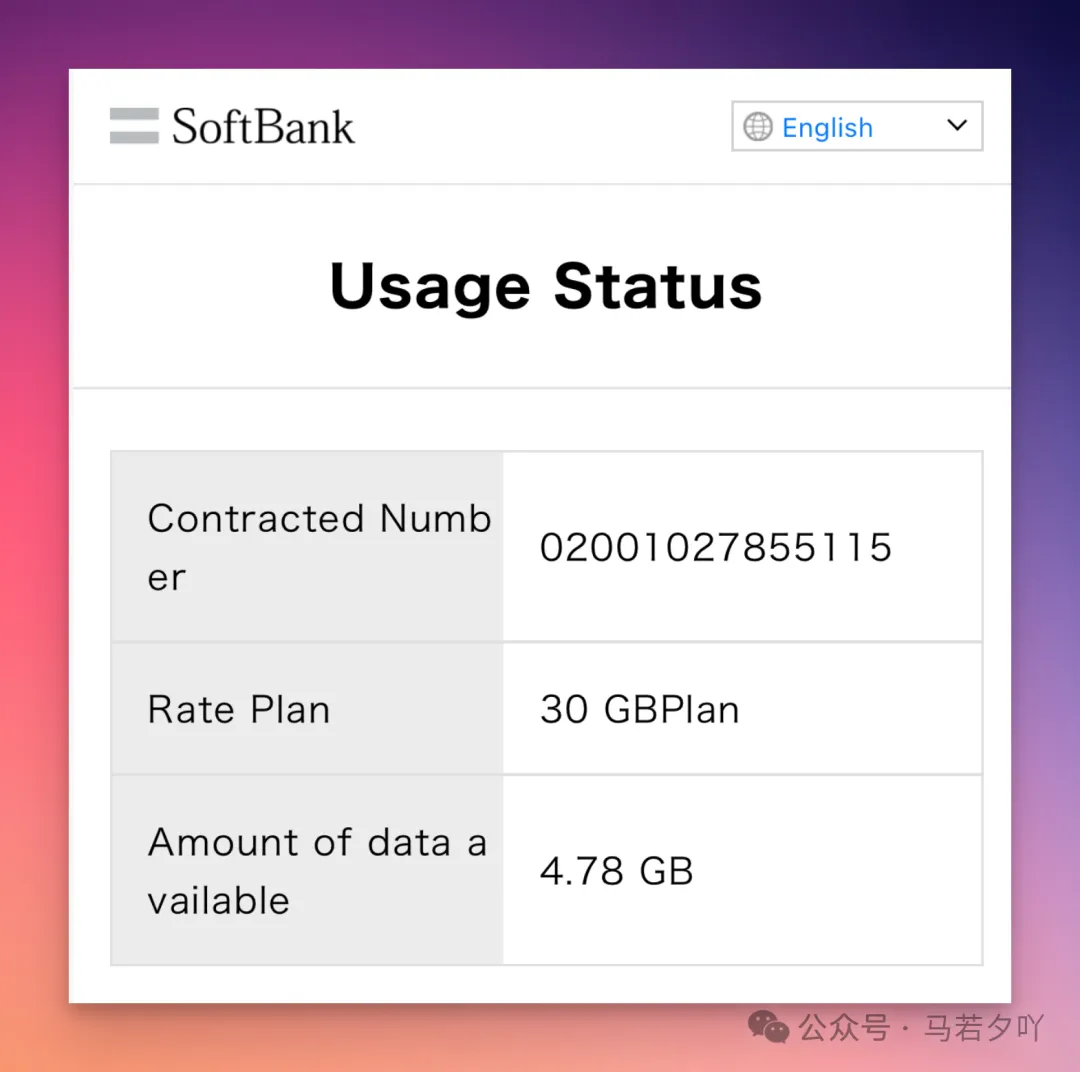1080x1072 pixels.
Task: Click the word "vailable" on the wrapped line
Action: pos(218,900)
